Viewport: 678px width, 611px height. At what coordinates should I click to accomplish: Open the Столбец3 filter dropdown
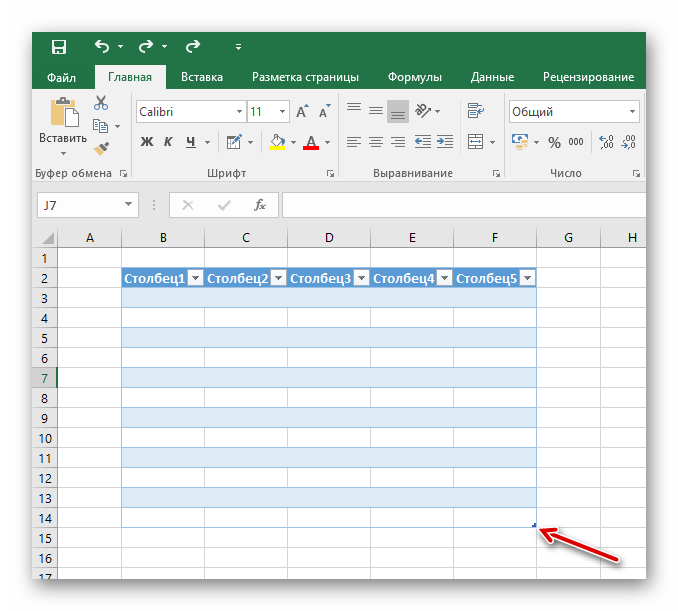click(x=361, y=278)
